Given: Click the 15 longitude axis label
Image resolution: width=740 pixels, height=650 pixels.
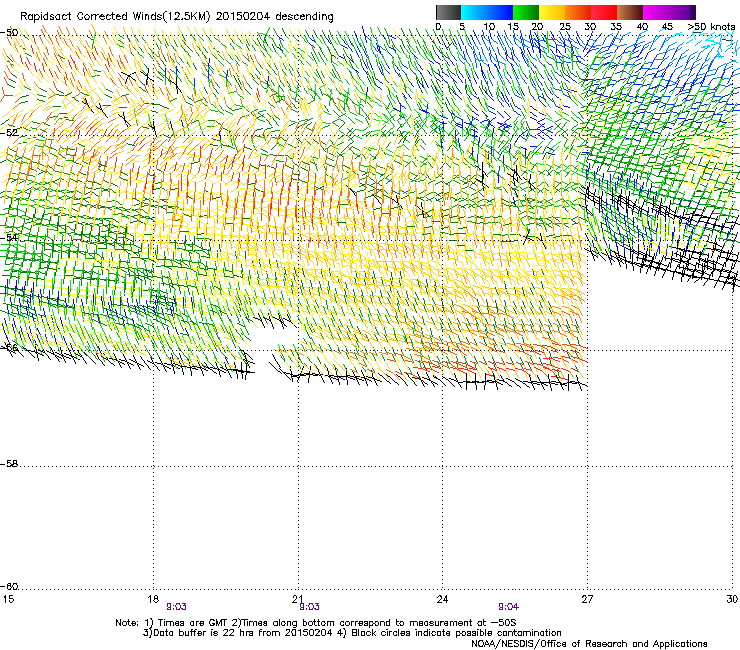Looking at the screenshot, I should tap(8, 599).
